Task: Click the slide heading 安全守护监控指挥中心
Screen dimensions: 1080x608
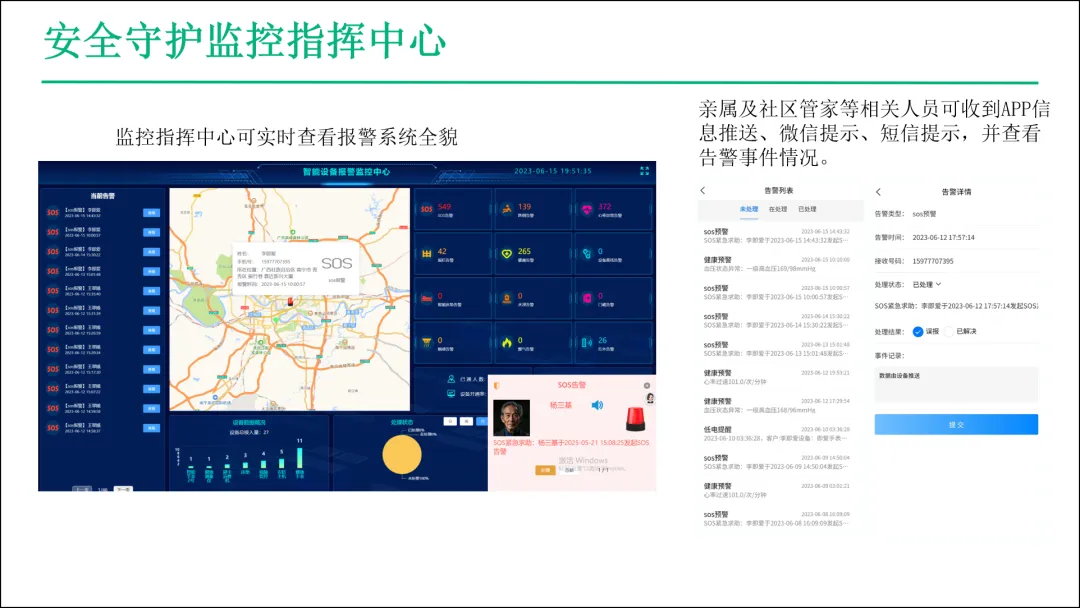Action: pos(245,41)
